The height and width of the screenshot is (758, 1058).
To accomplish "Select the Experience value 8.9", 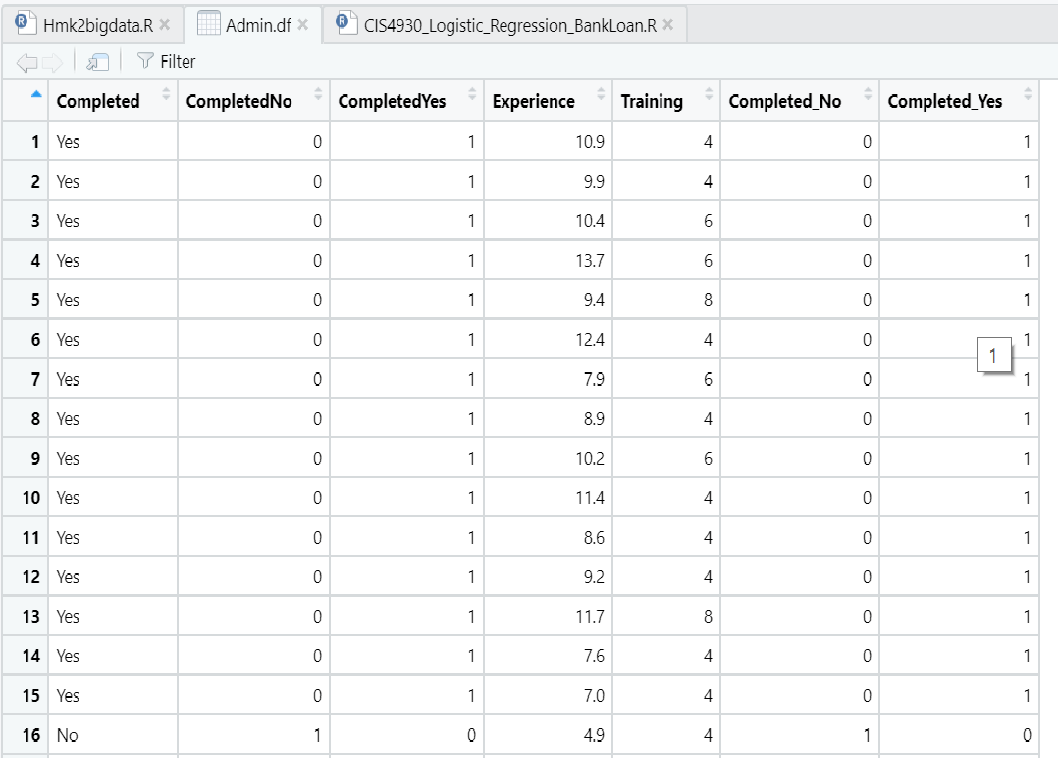I will click(594, 418).
